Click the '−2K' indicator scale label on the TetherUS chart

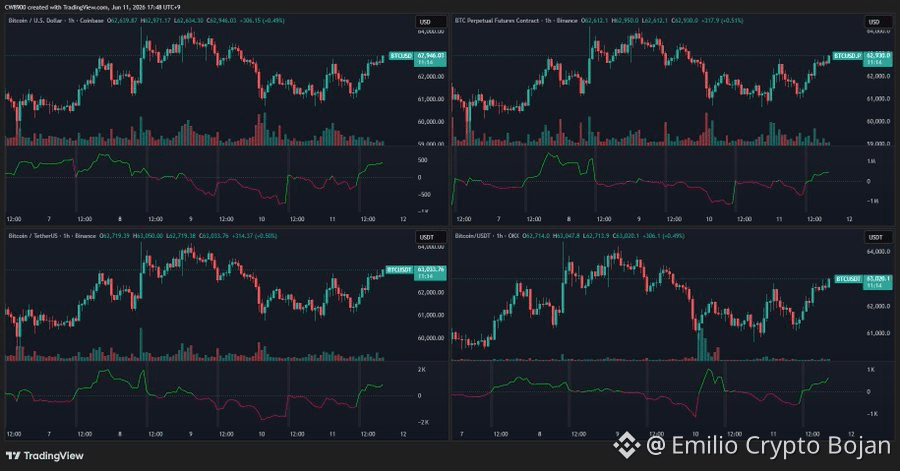422,422
